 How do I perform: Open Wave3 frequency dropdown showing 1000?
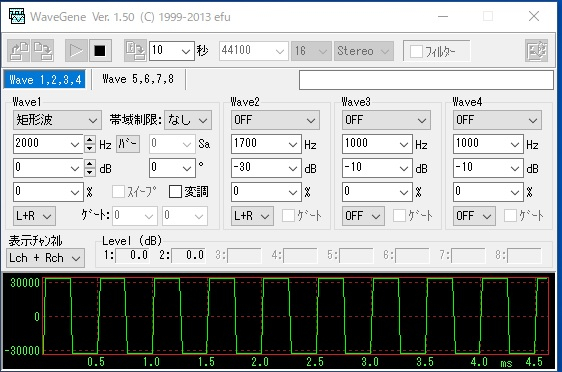(404, 144)
